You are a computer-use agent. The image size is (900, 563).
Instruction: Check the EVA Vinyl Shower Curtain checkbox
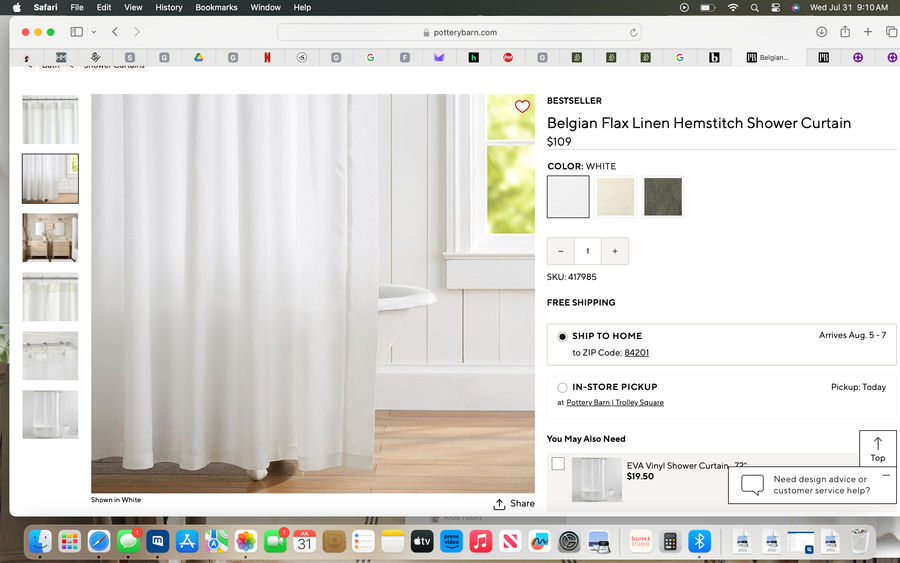[x=558, y=463]
